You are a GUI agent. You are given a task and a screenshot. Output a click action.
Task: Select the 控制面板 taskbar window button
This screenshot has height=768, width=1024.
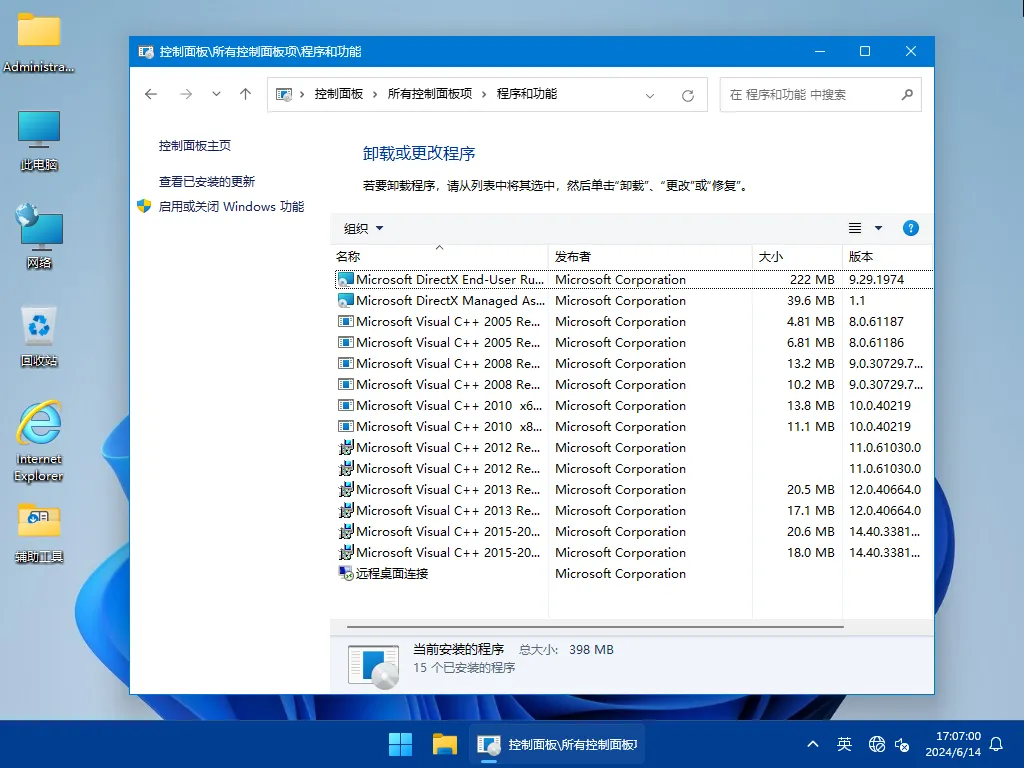[x=555, y=744]
